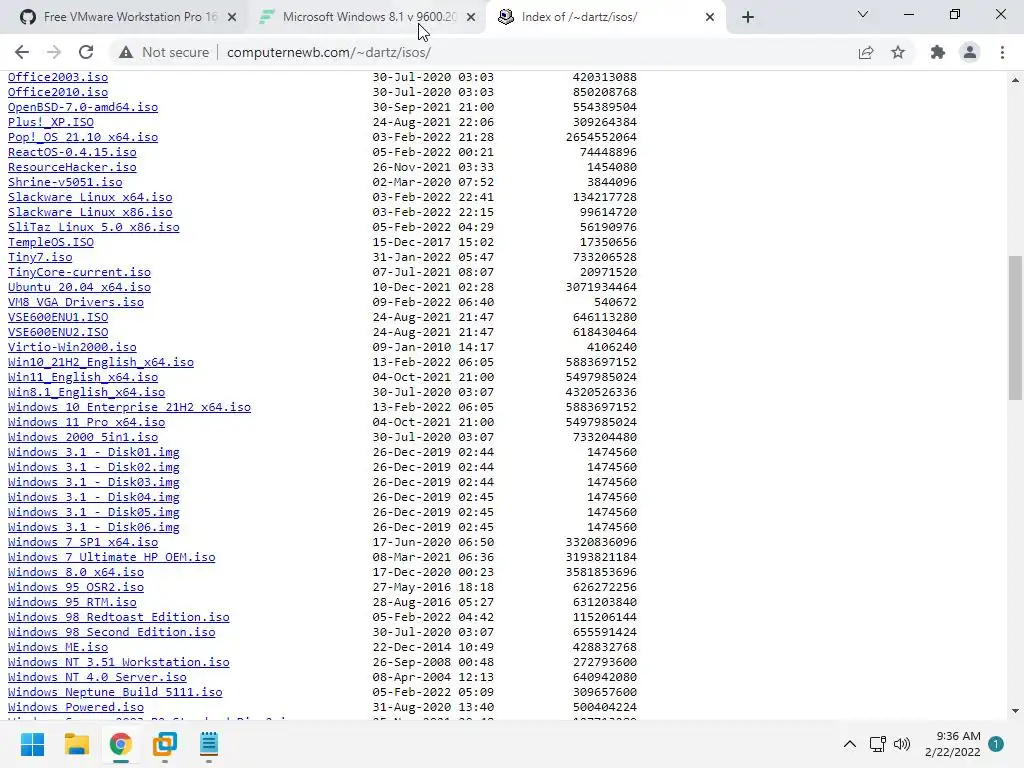Show hidden system tray icons
This screenshot has height=768, width=1024.
(x=850, y=744)
